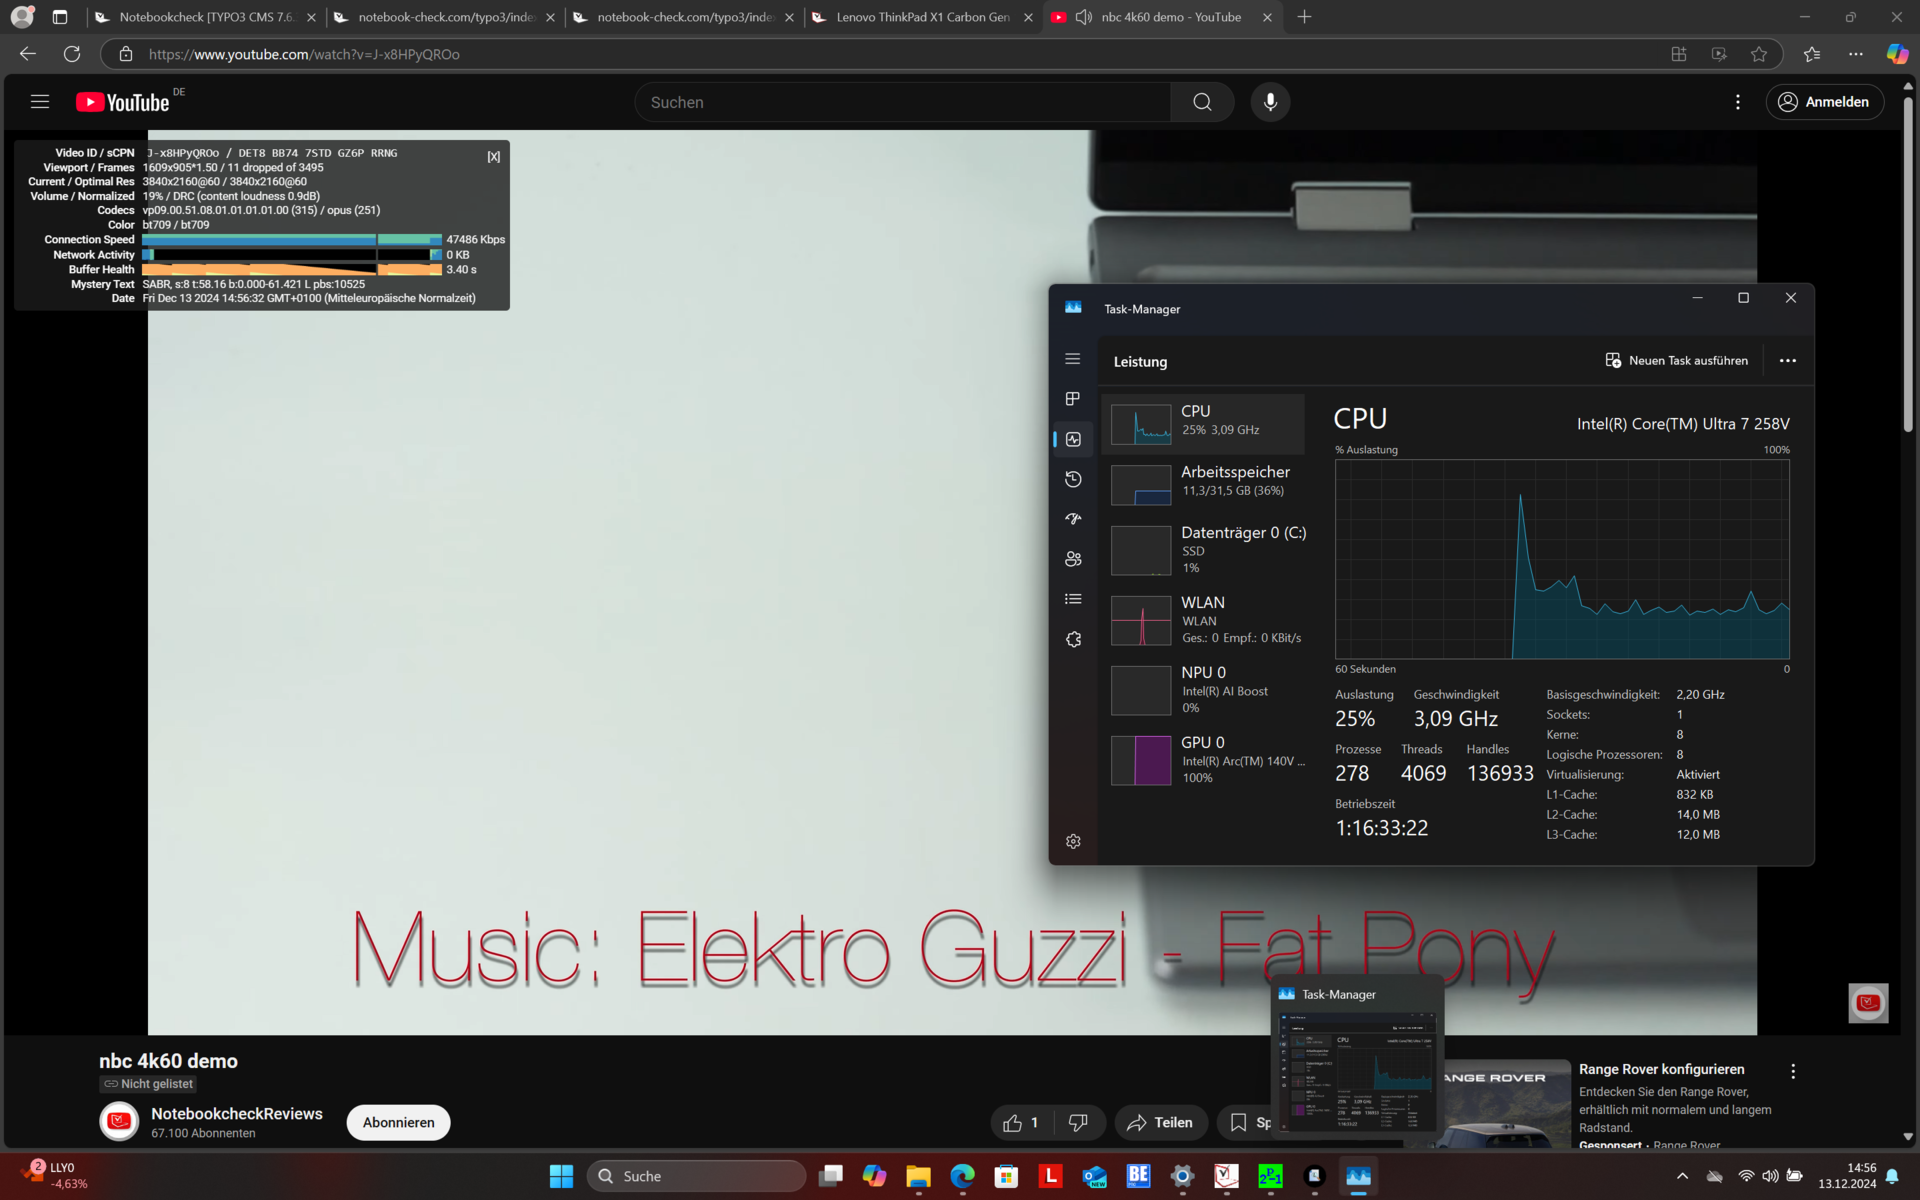Open Services icon in Task Manager sidebar

1073,639
